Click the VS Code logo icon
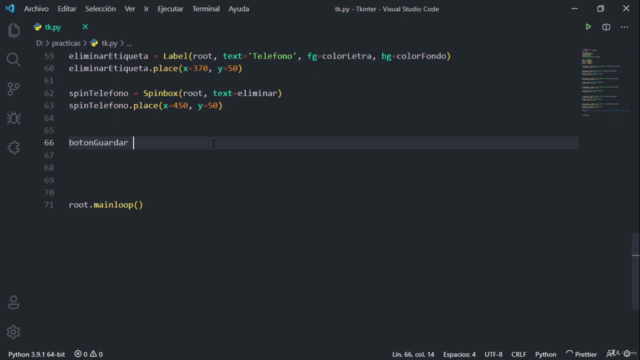Image resolution: width=640 pixels, height=360 pixels. click(10, 9)
